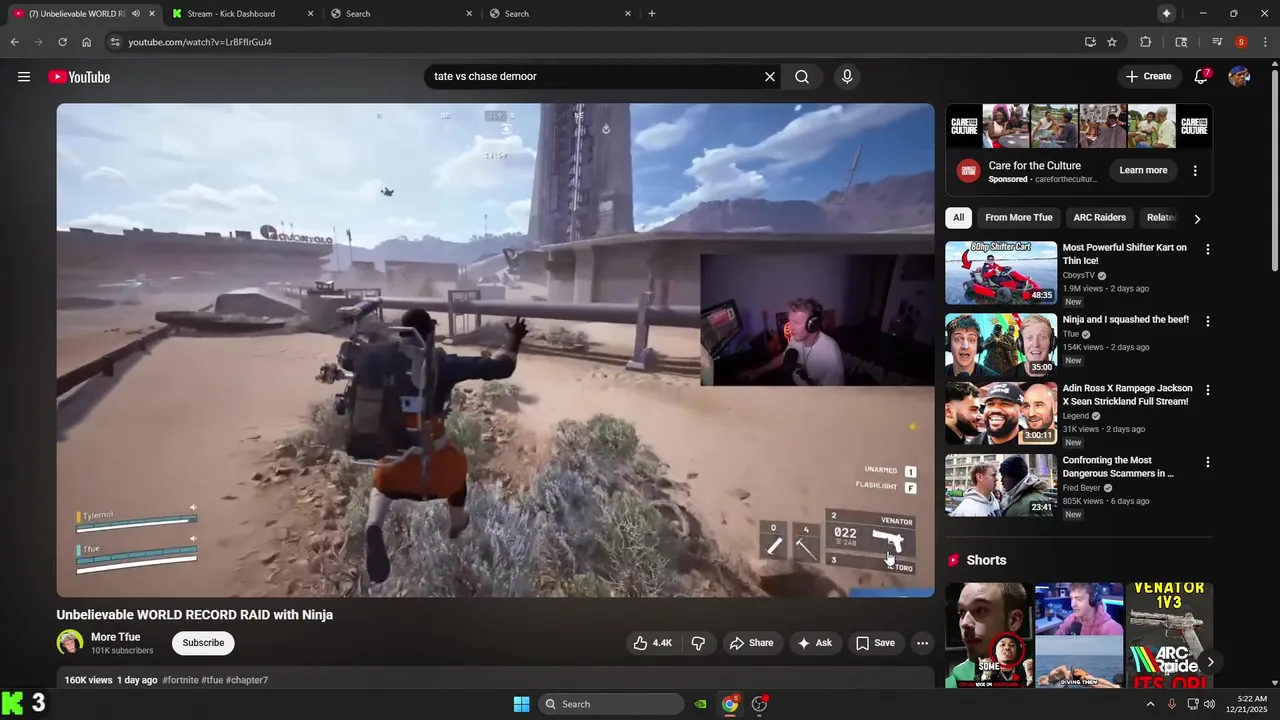Close the Kick Dashboard tab
1280x720 pixels.
pyautogui.click(x=311, y=14)
